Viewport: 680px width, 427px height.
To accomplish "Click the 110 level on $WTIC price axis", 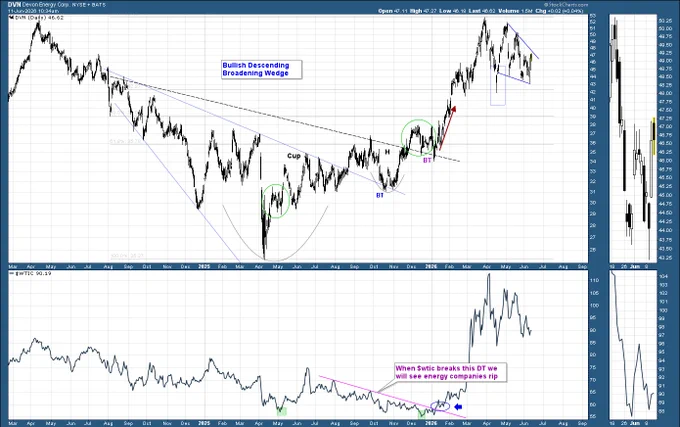I will point(595,280).
